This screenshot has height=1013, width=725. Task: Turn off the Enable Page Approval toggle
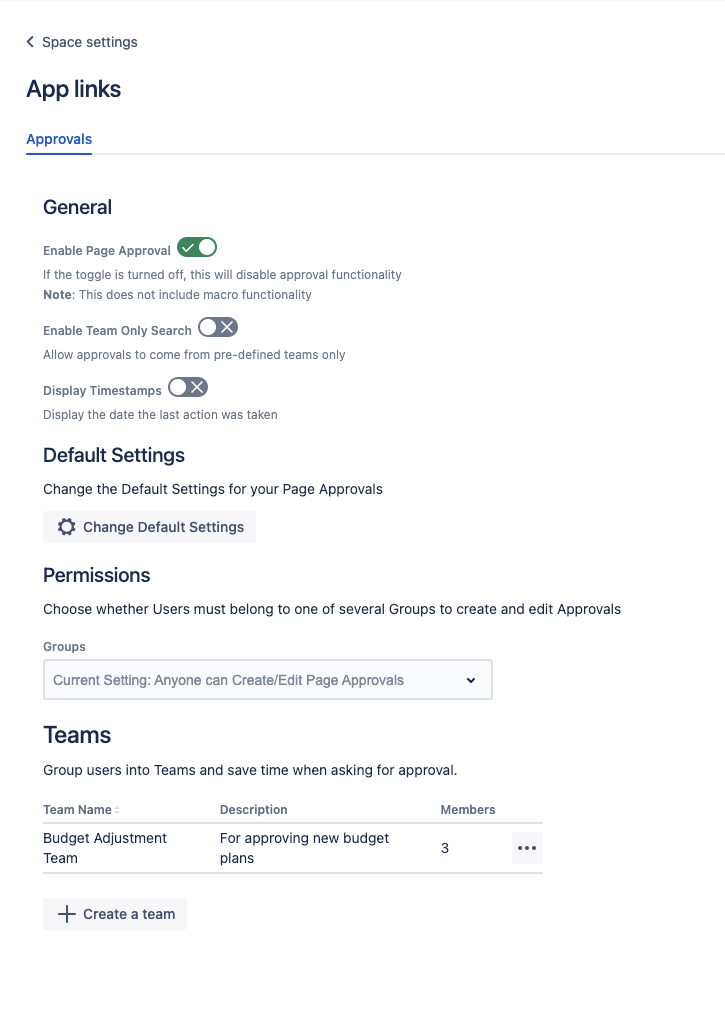pos(197,248)
